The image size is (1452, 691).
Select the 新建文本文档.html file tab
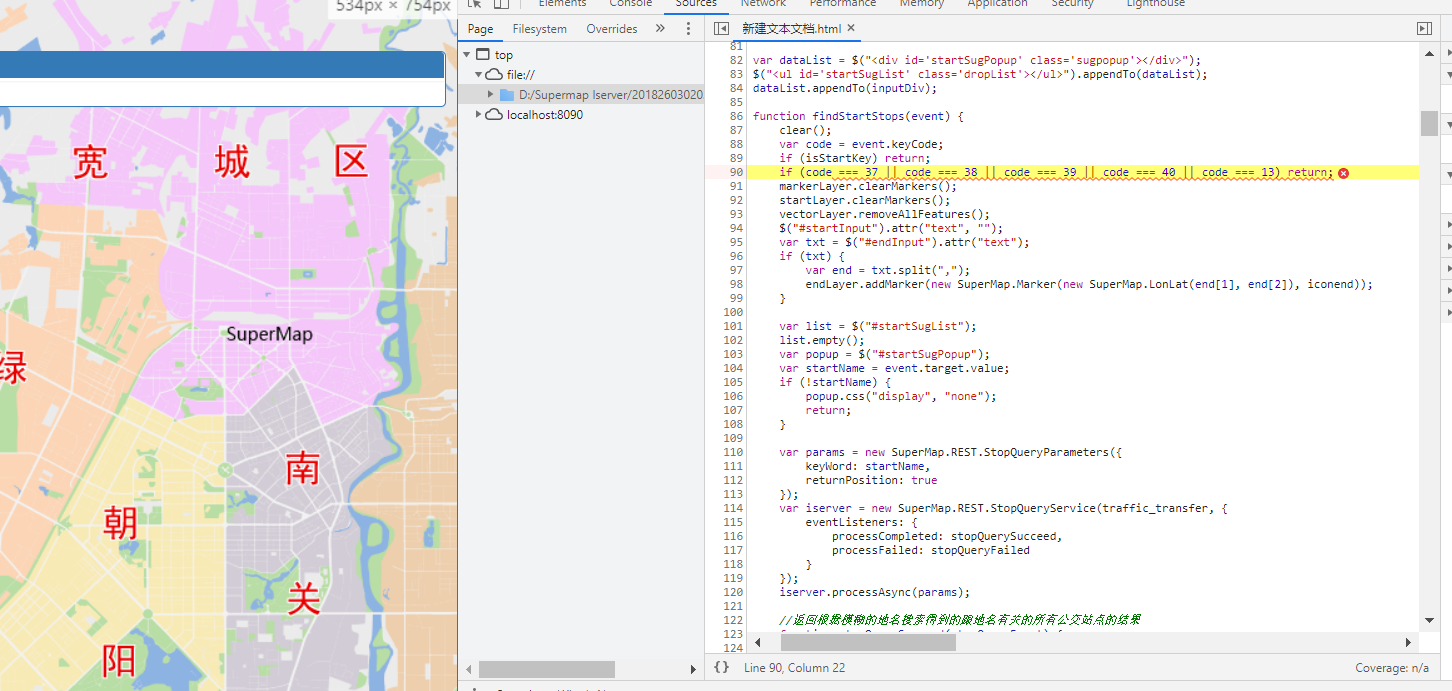tap(791, 29)
